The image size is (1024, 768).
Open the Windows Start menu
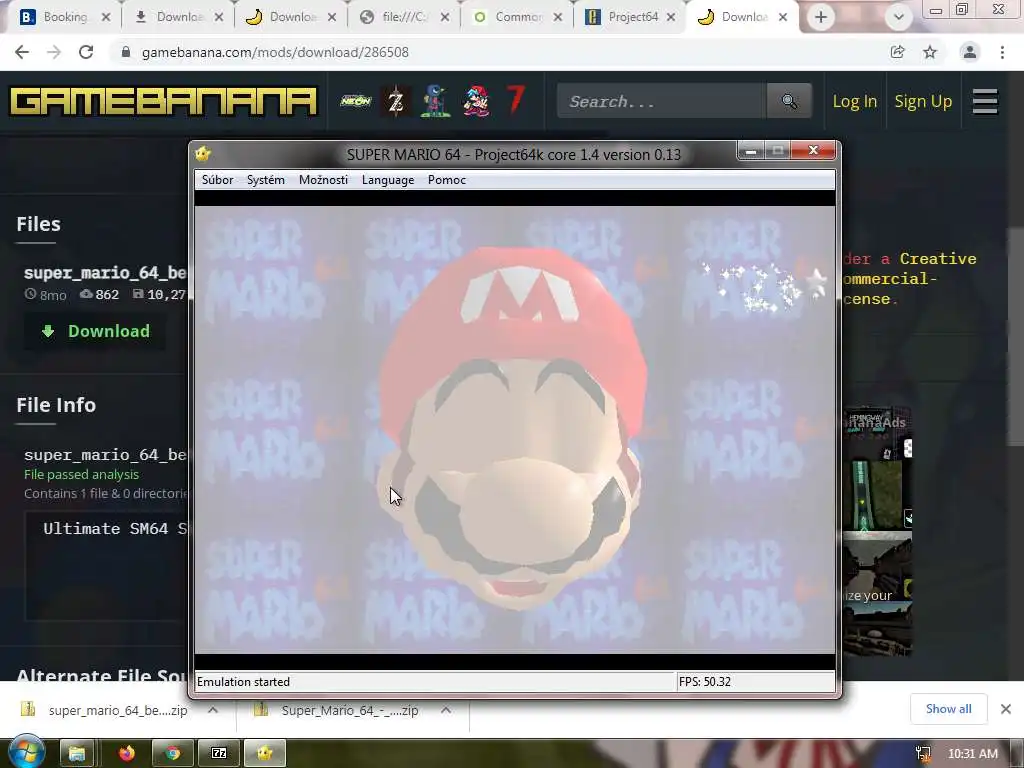tap(27, 752)
